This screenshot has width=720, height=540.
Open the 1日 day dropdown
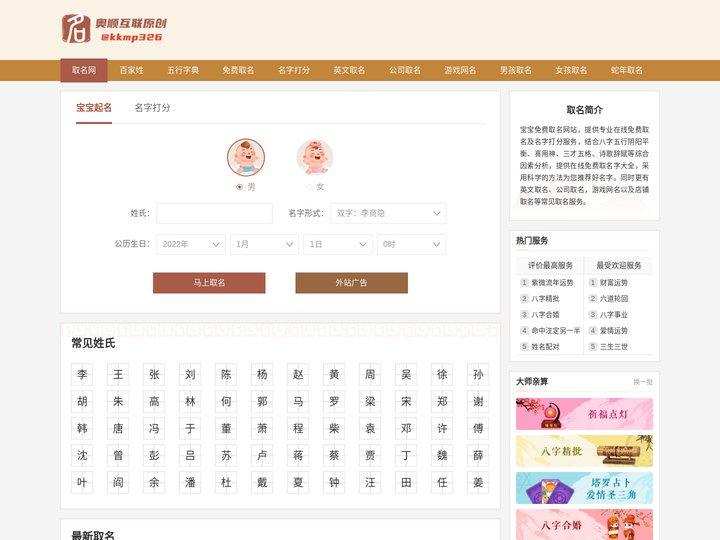click(x=338, y=244)
